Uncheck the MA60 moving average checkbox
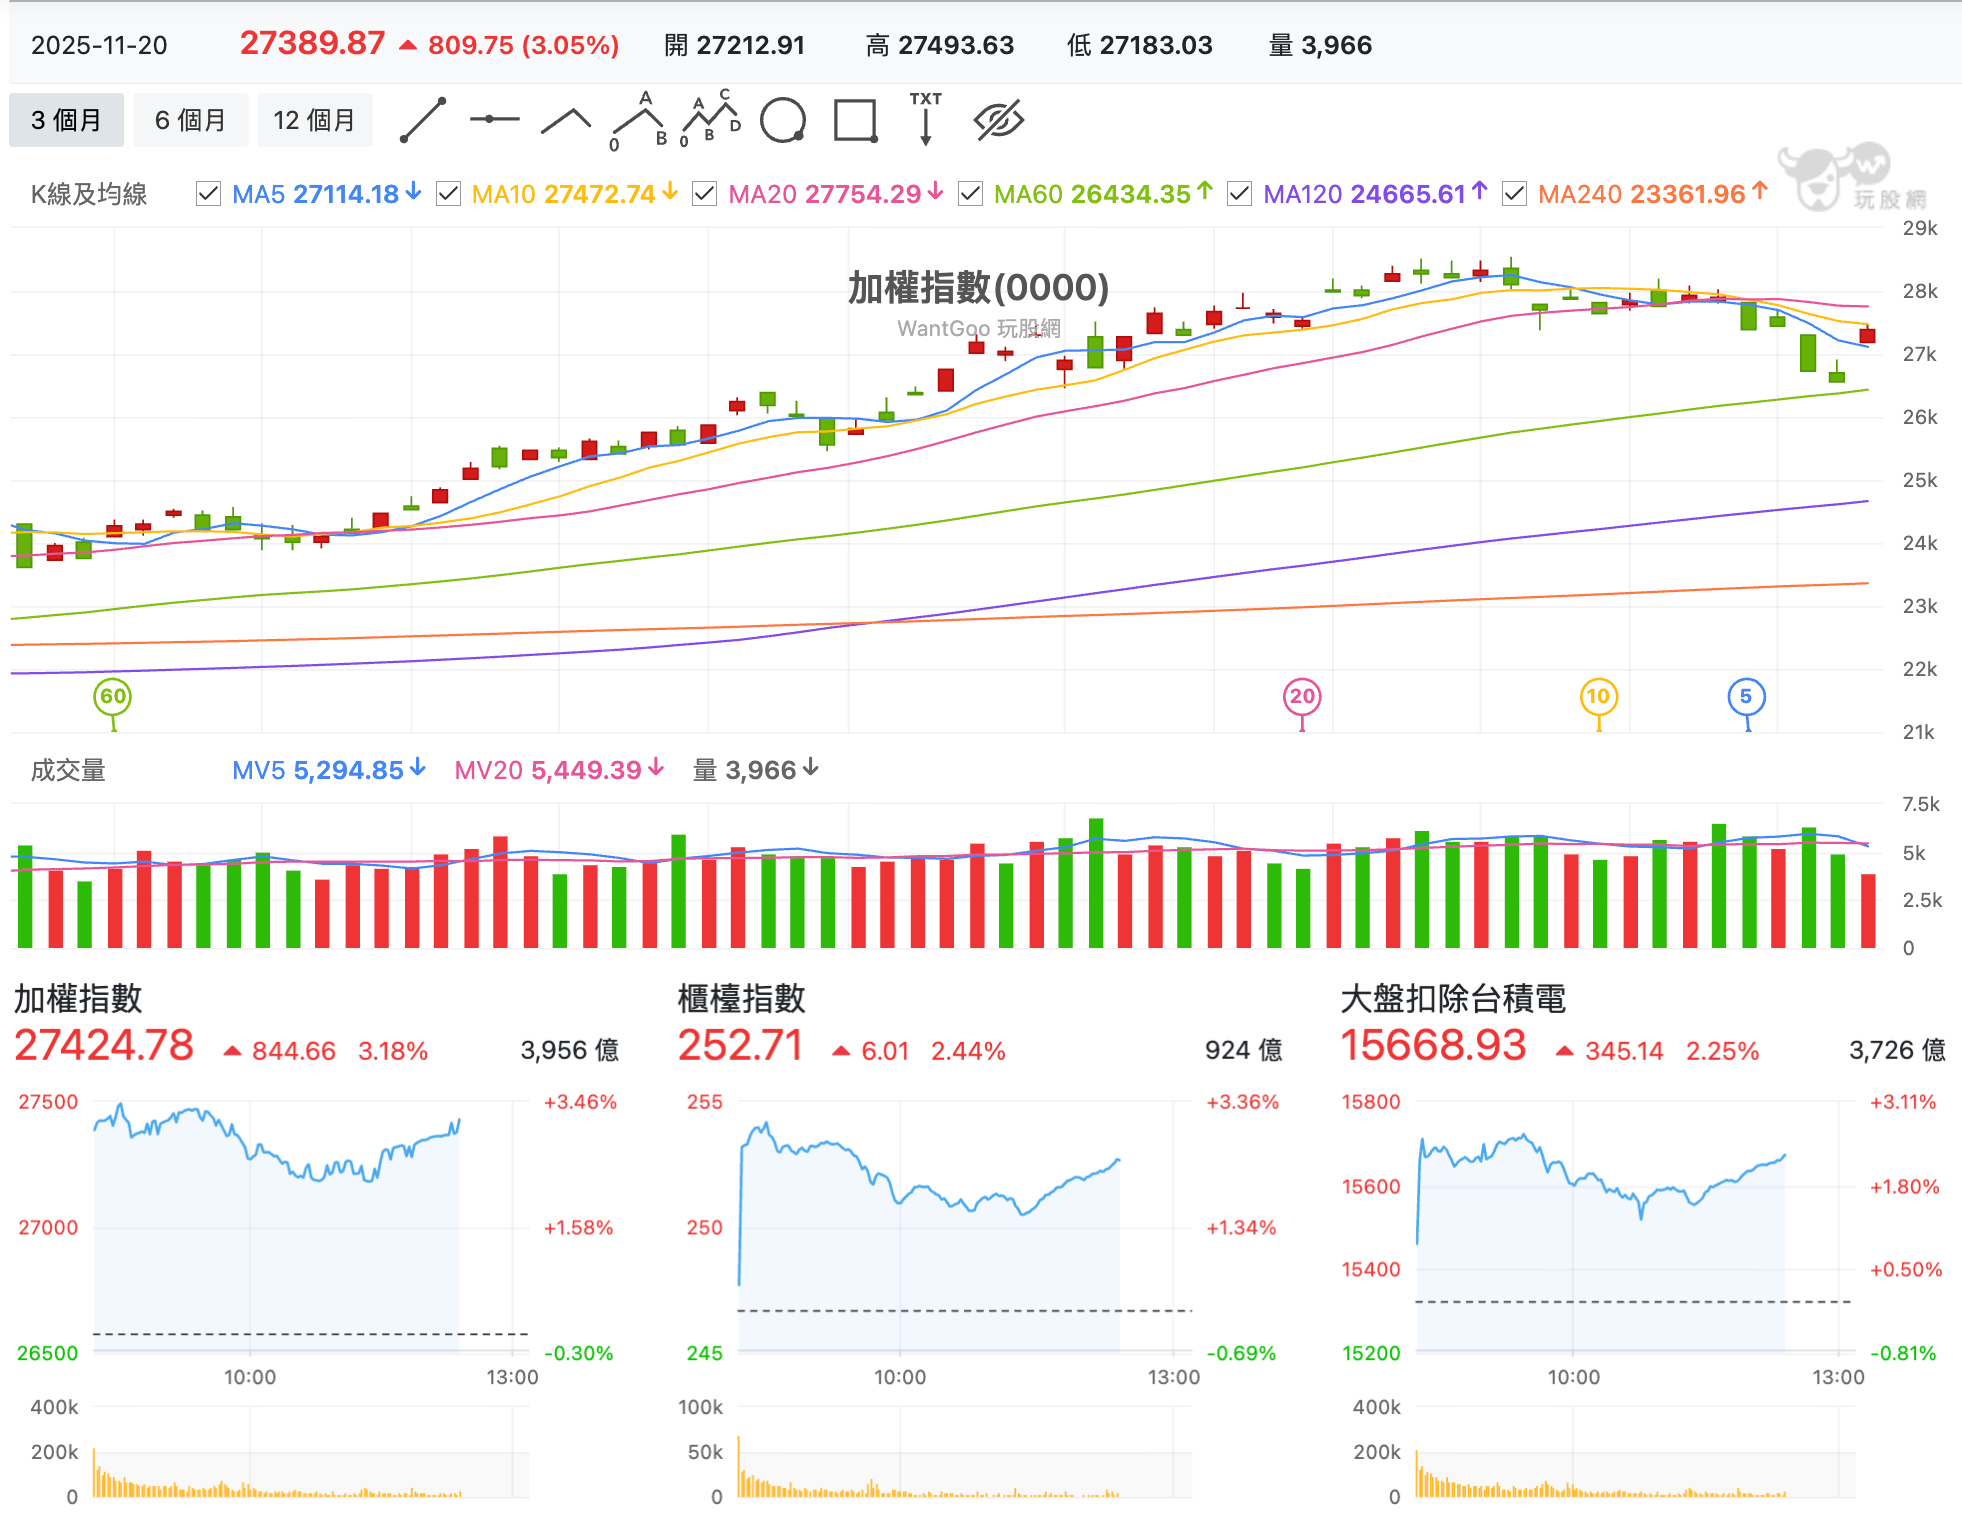Screen dimensions: 1962x1518 coord(970,194)
